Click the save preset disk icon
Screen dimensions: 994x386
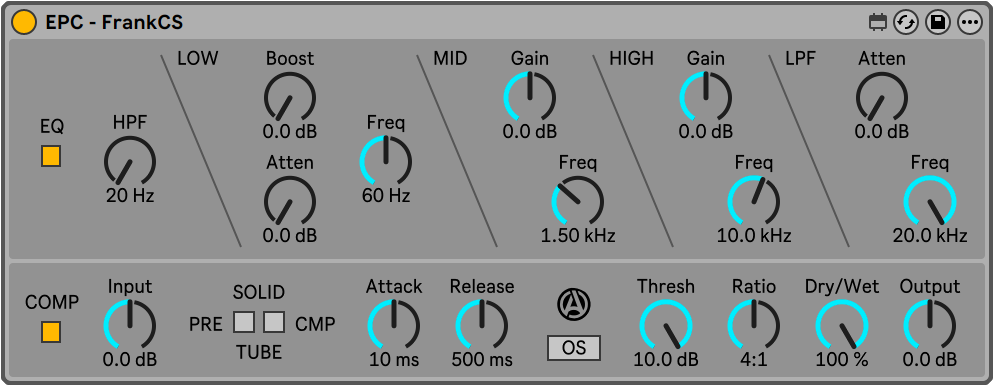click(938, 23)
